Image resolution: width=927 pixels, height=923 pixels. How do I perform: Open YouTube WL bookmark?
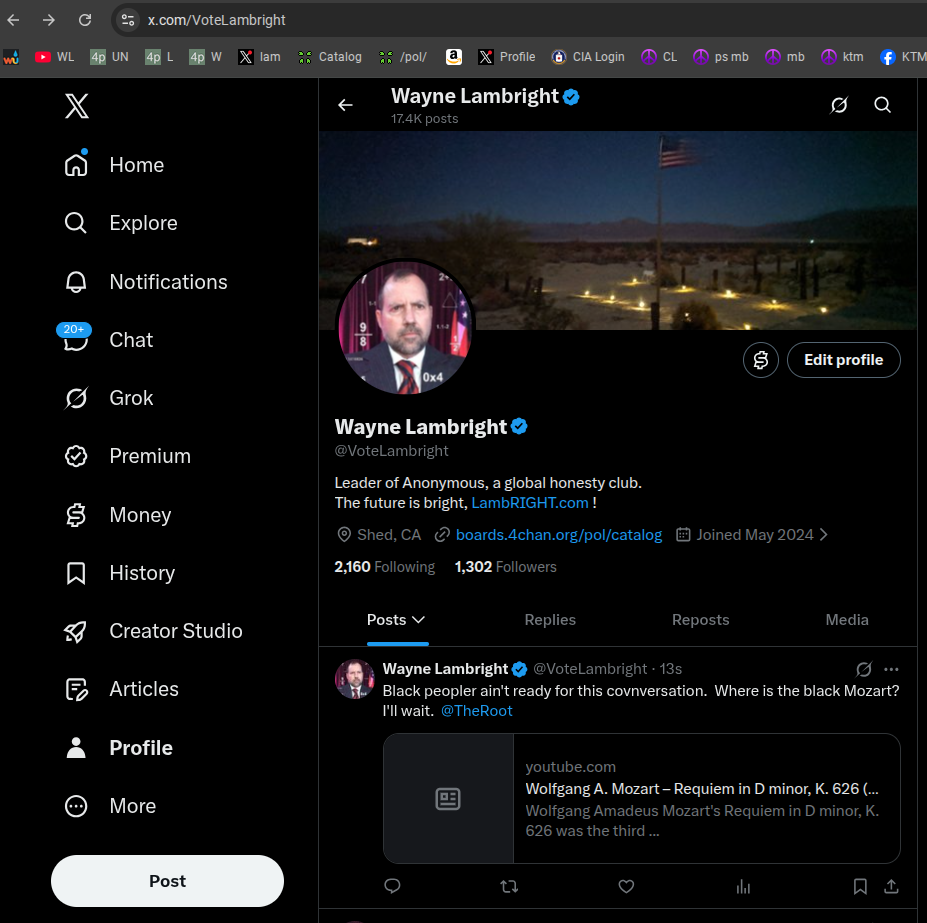[x=54, y=57]
